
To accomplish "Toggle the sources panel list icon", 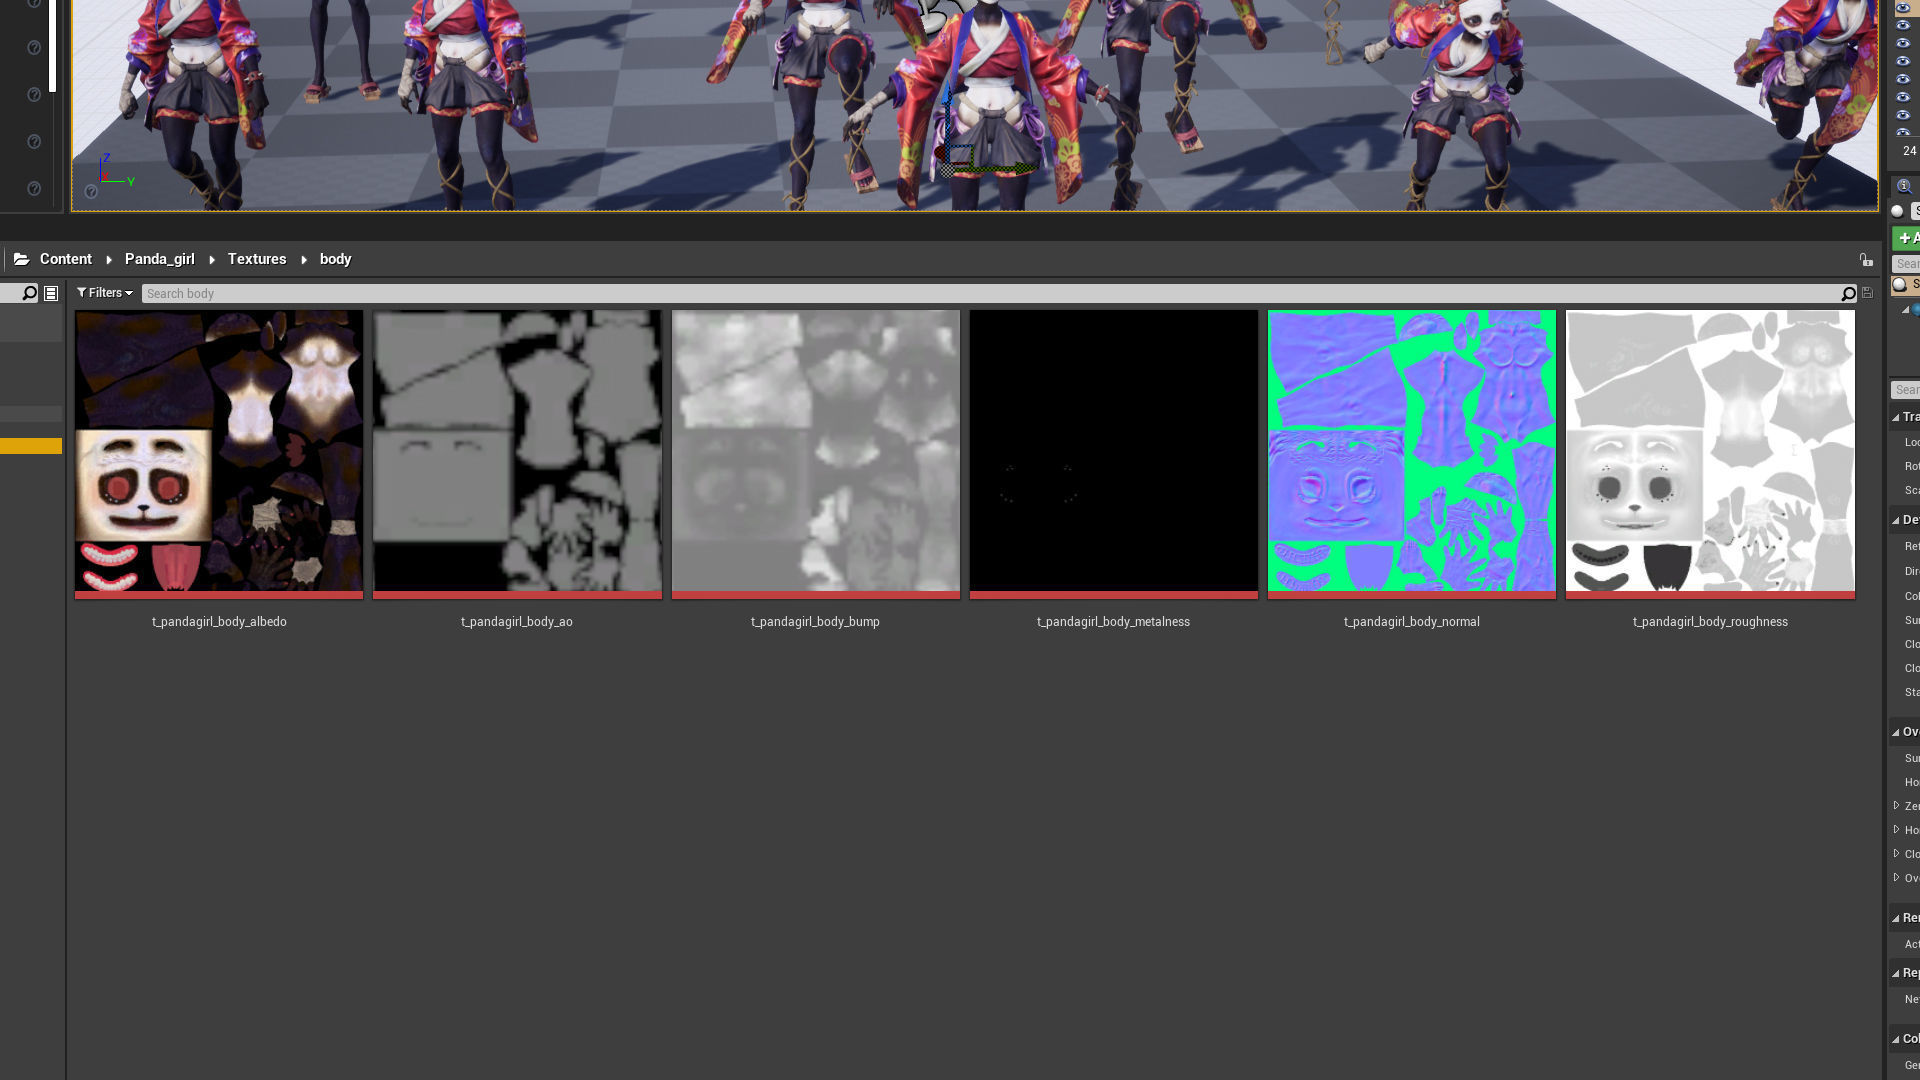I will [51, 293].
